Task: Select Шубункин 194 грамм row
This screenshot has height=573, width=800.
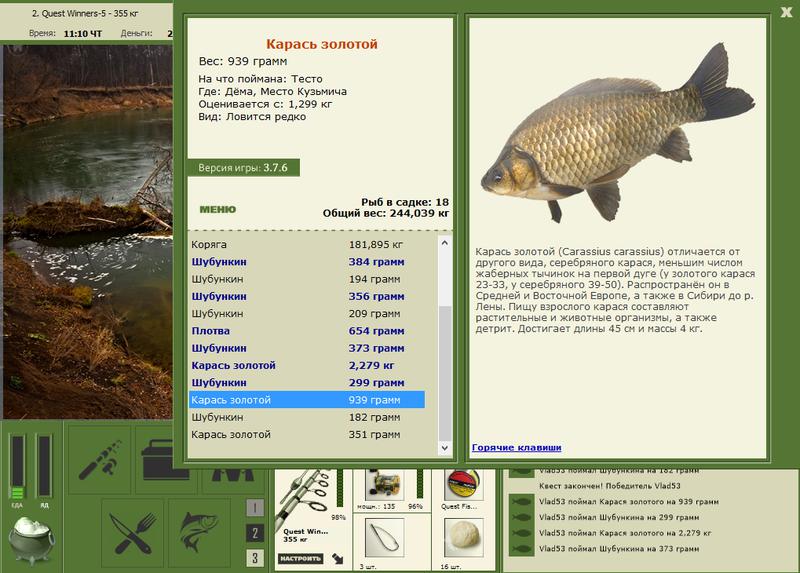Action: pos(307,279)
